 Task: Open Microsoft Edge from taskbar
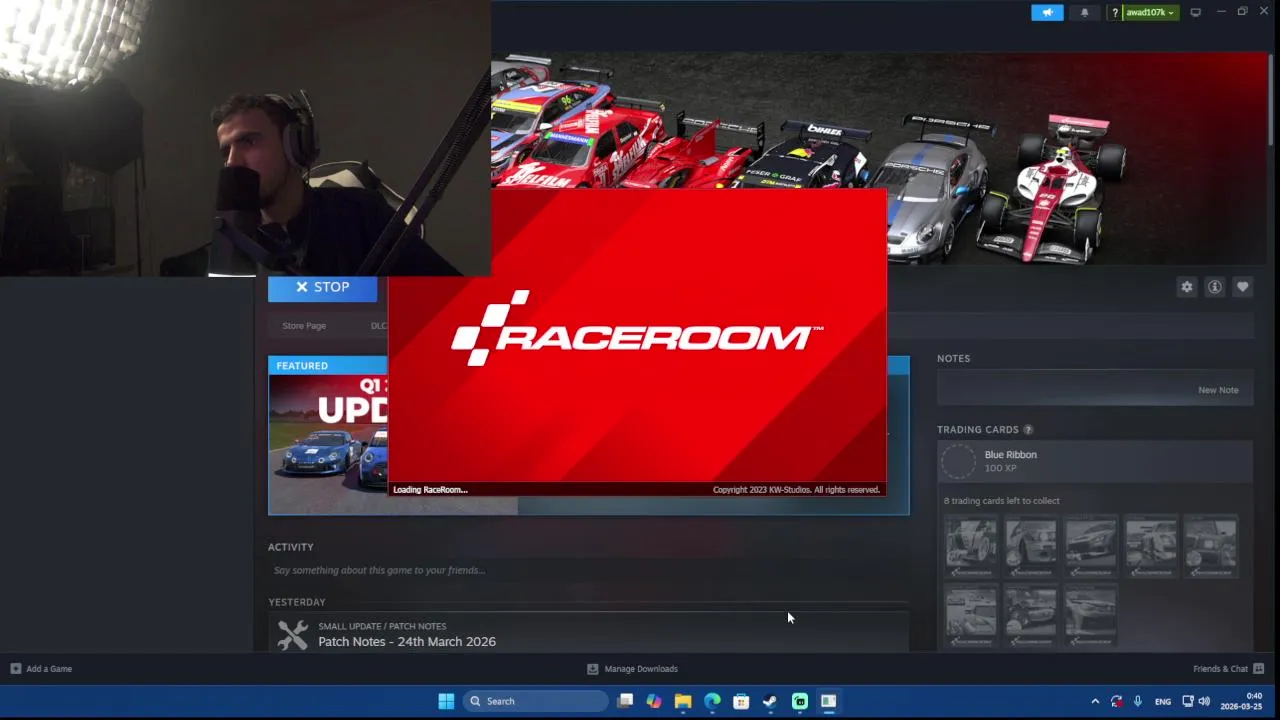(712, 701)
